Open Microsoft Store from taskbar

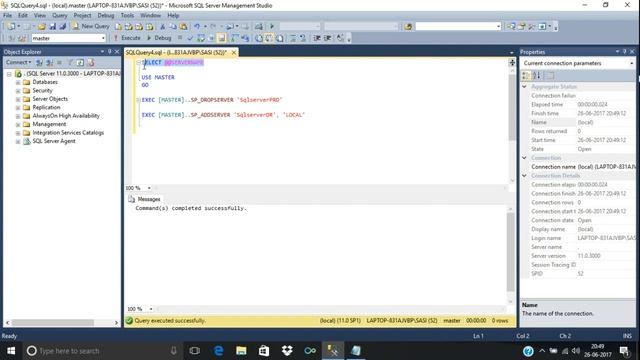click(264, 351)
